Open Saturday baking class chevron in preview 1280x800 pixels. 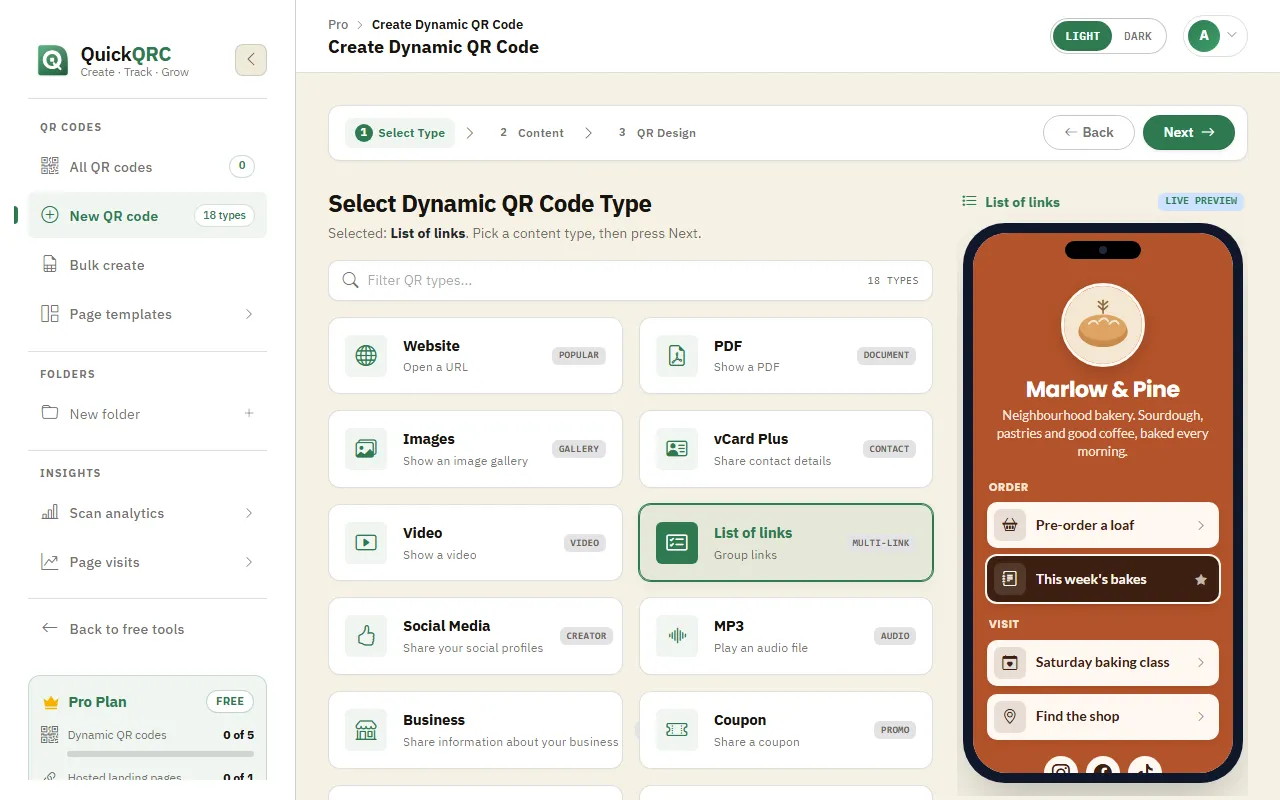tap(1201, 662)
